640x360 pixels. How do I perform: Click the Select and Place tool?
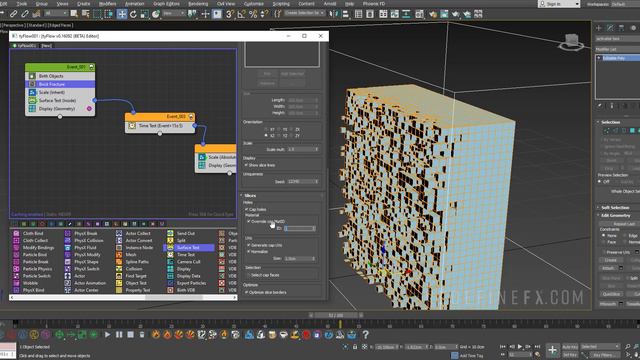coord(156,14)
